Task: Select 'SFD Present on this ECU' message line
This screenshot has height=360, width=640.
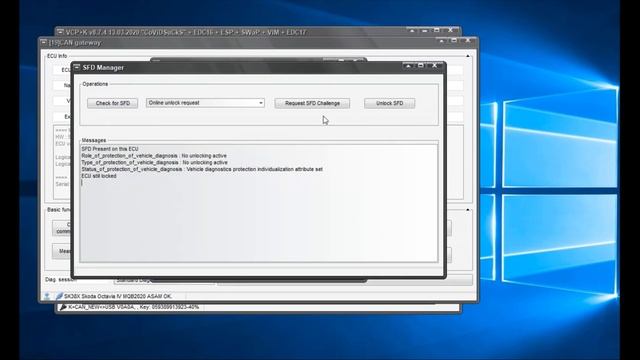Action: (110, 149)
